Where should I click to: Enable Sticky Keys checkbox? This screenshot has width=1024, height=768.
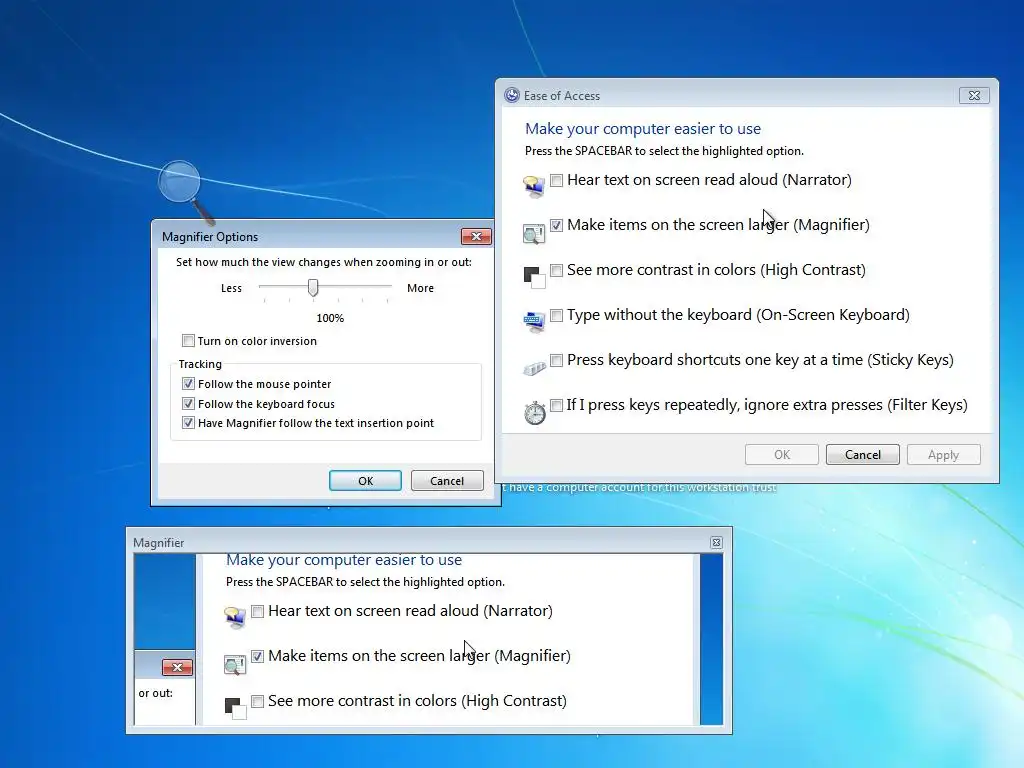click(556, 360)
